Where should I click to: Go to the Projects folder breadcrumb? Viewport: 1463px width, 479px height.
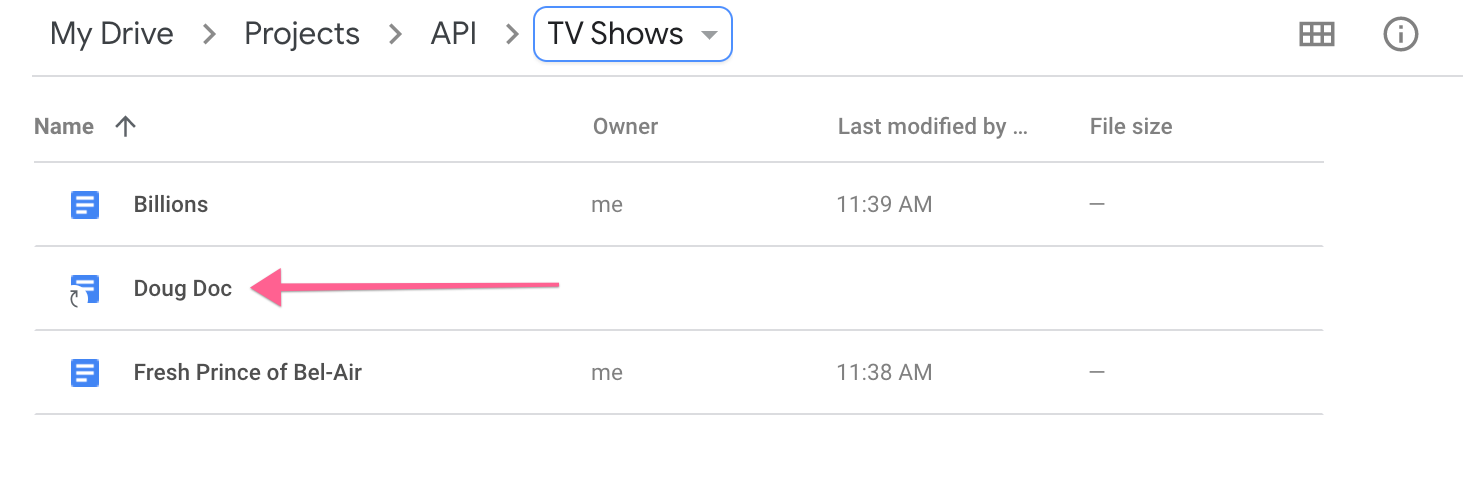[x=302, y=34]
